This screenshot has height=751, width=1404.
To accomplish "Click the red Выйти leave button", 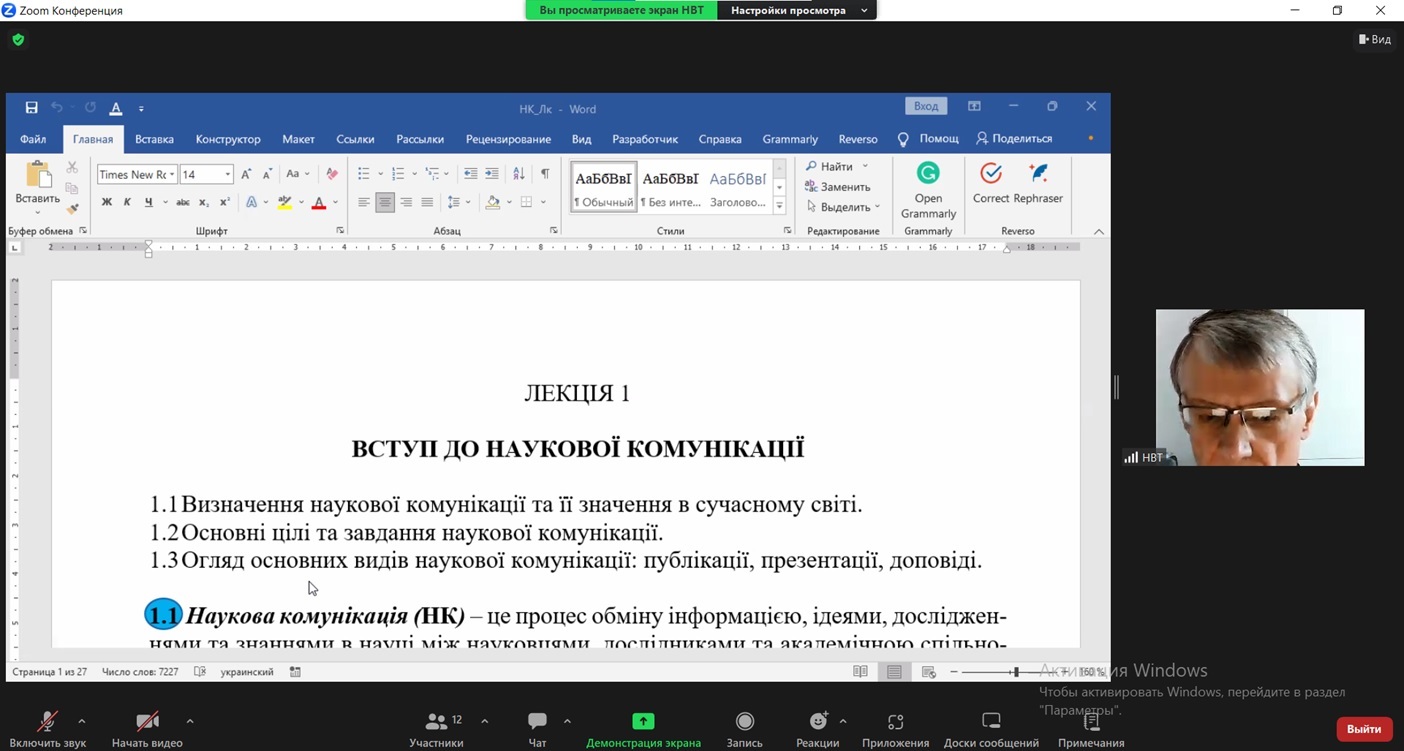I will pos(1363,729).
